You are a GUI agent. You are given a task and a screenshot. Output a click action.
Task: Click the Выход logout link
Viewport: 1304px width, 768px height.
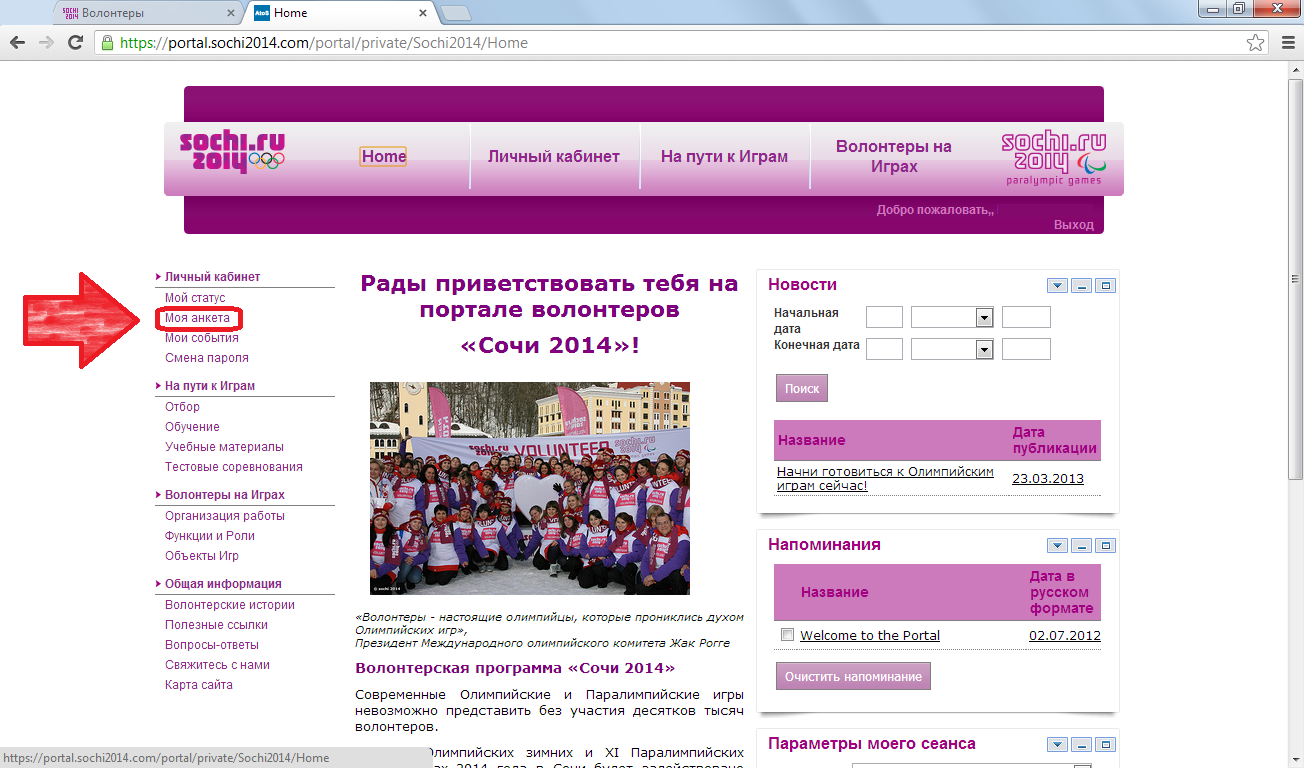pos(1073,225)
